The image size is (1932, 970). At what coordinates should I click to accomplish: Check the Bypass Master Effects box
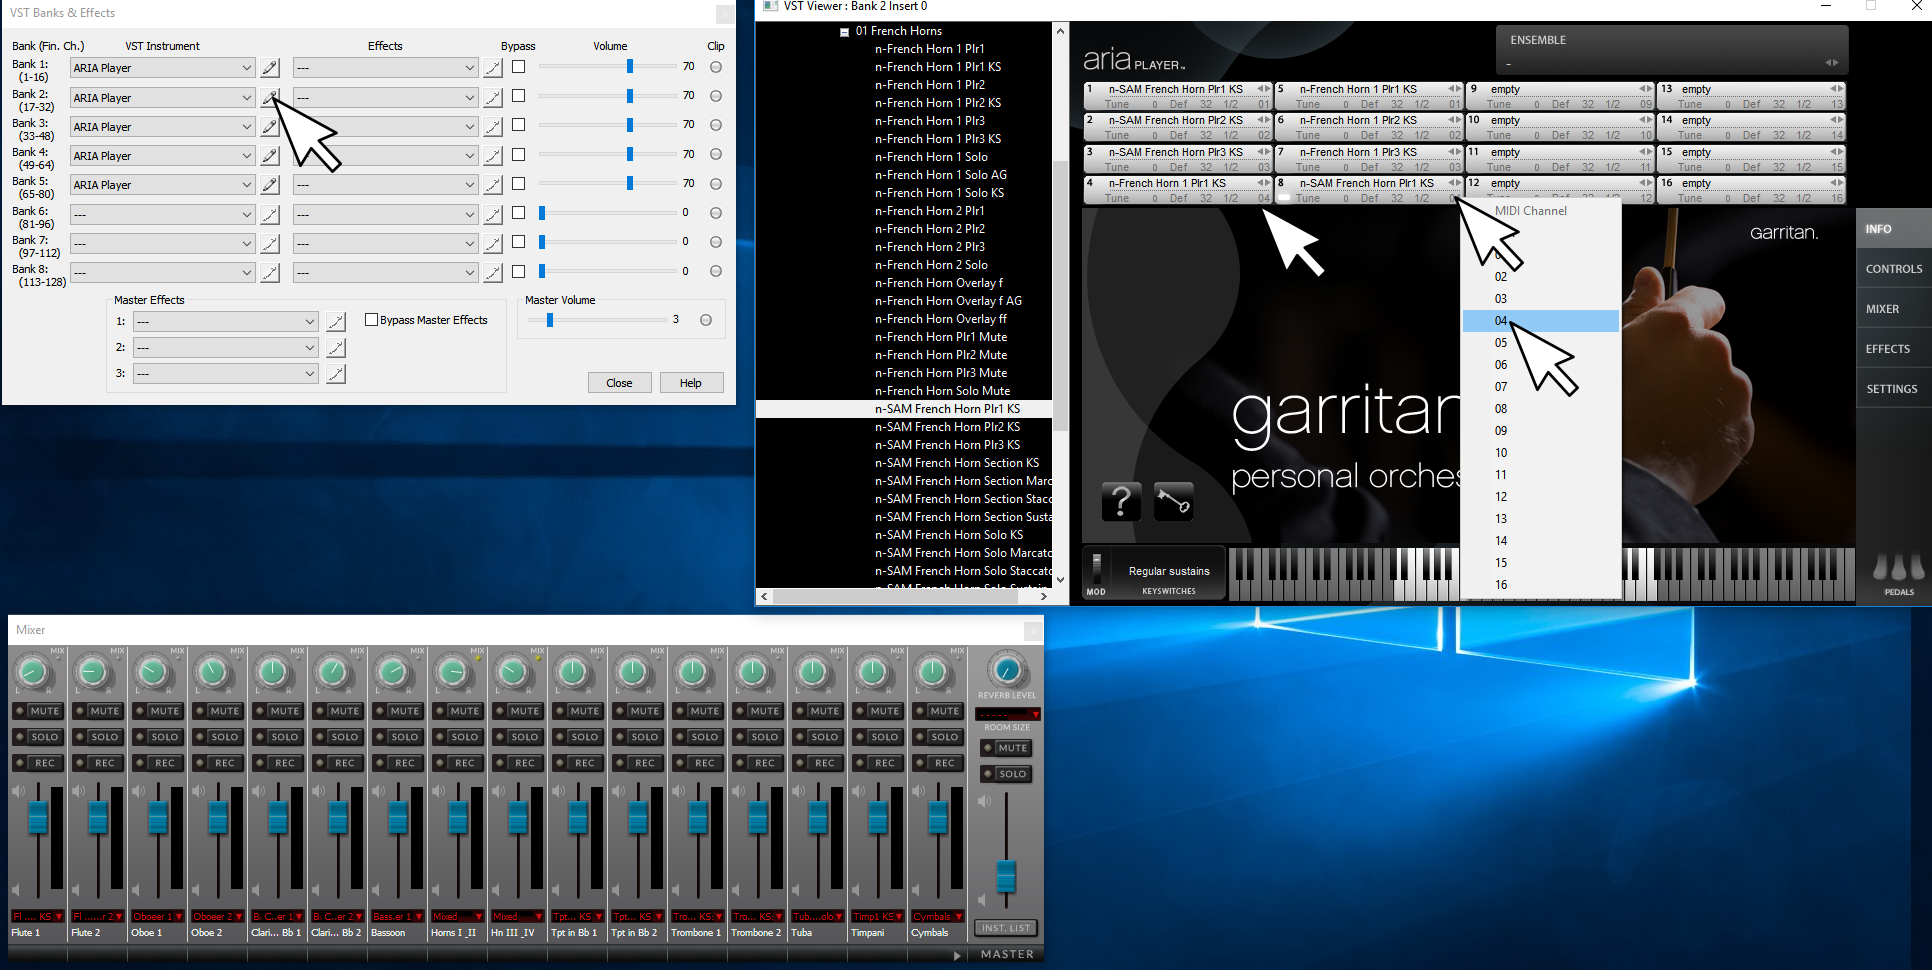[372, 320]
